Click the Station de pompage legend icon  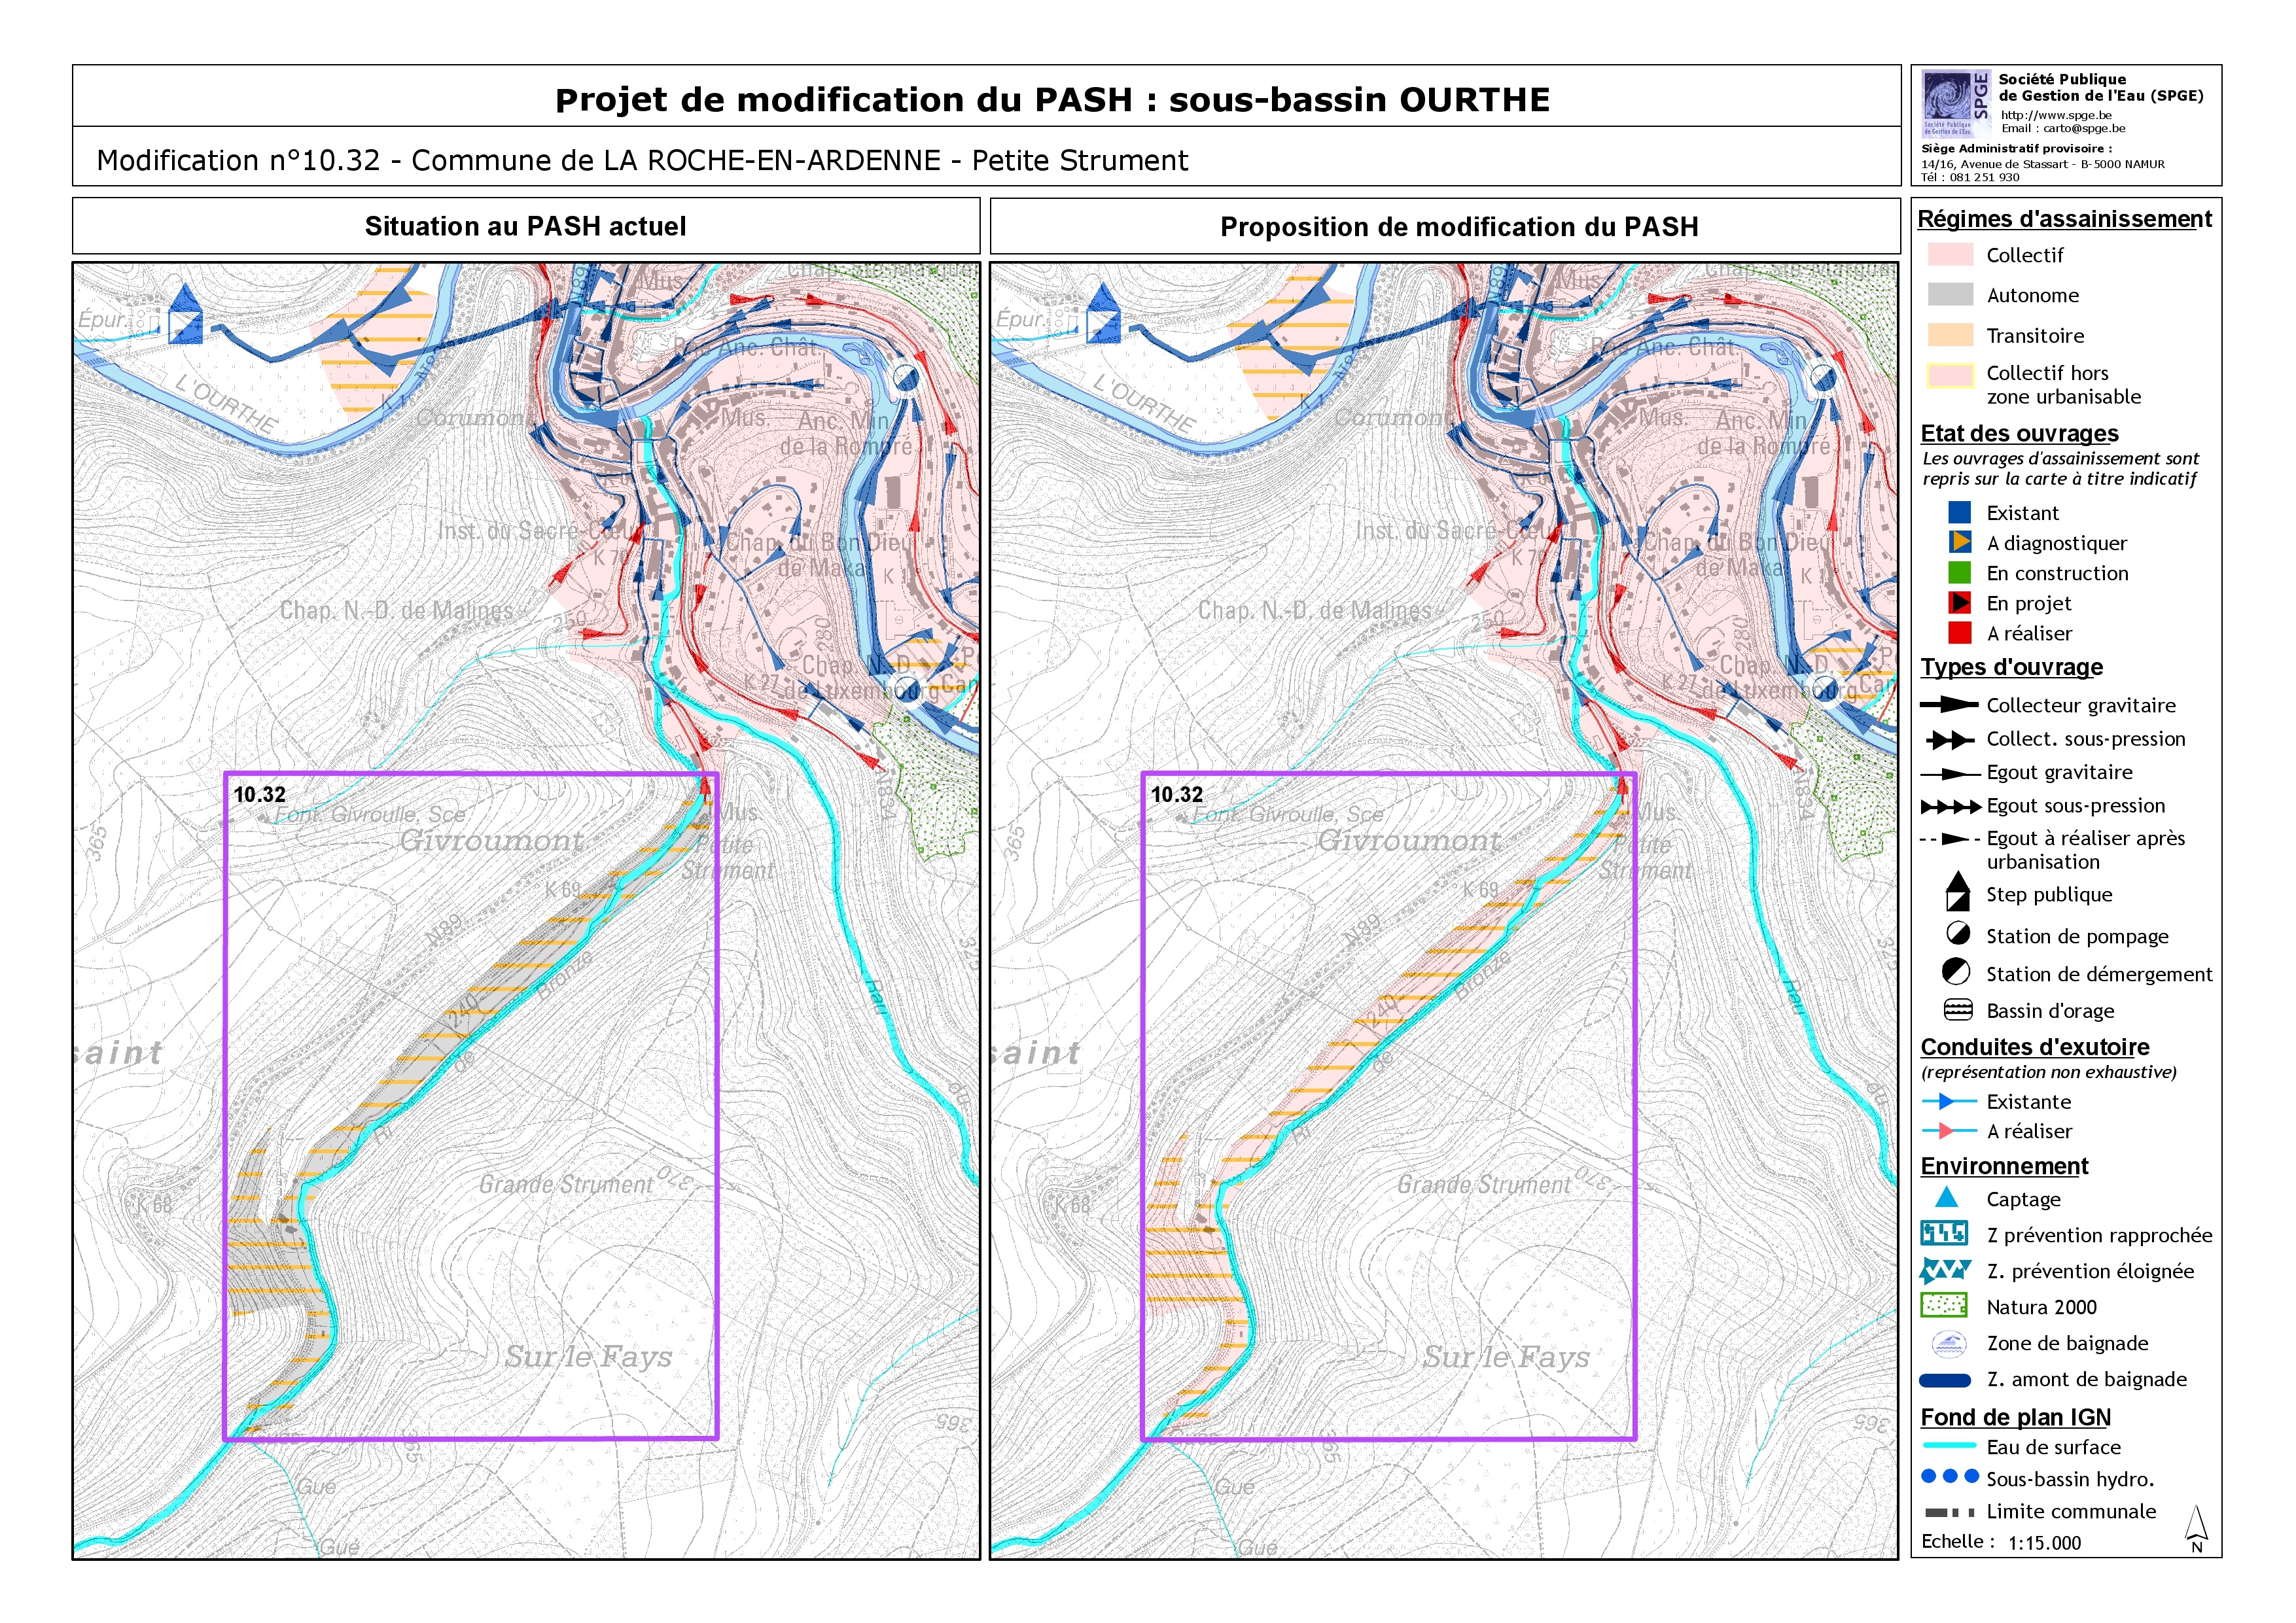(x=1957, y=934)
